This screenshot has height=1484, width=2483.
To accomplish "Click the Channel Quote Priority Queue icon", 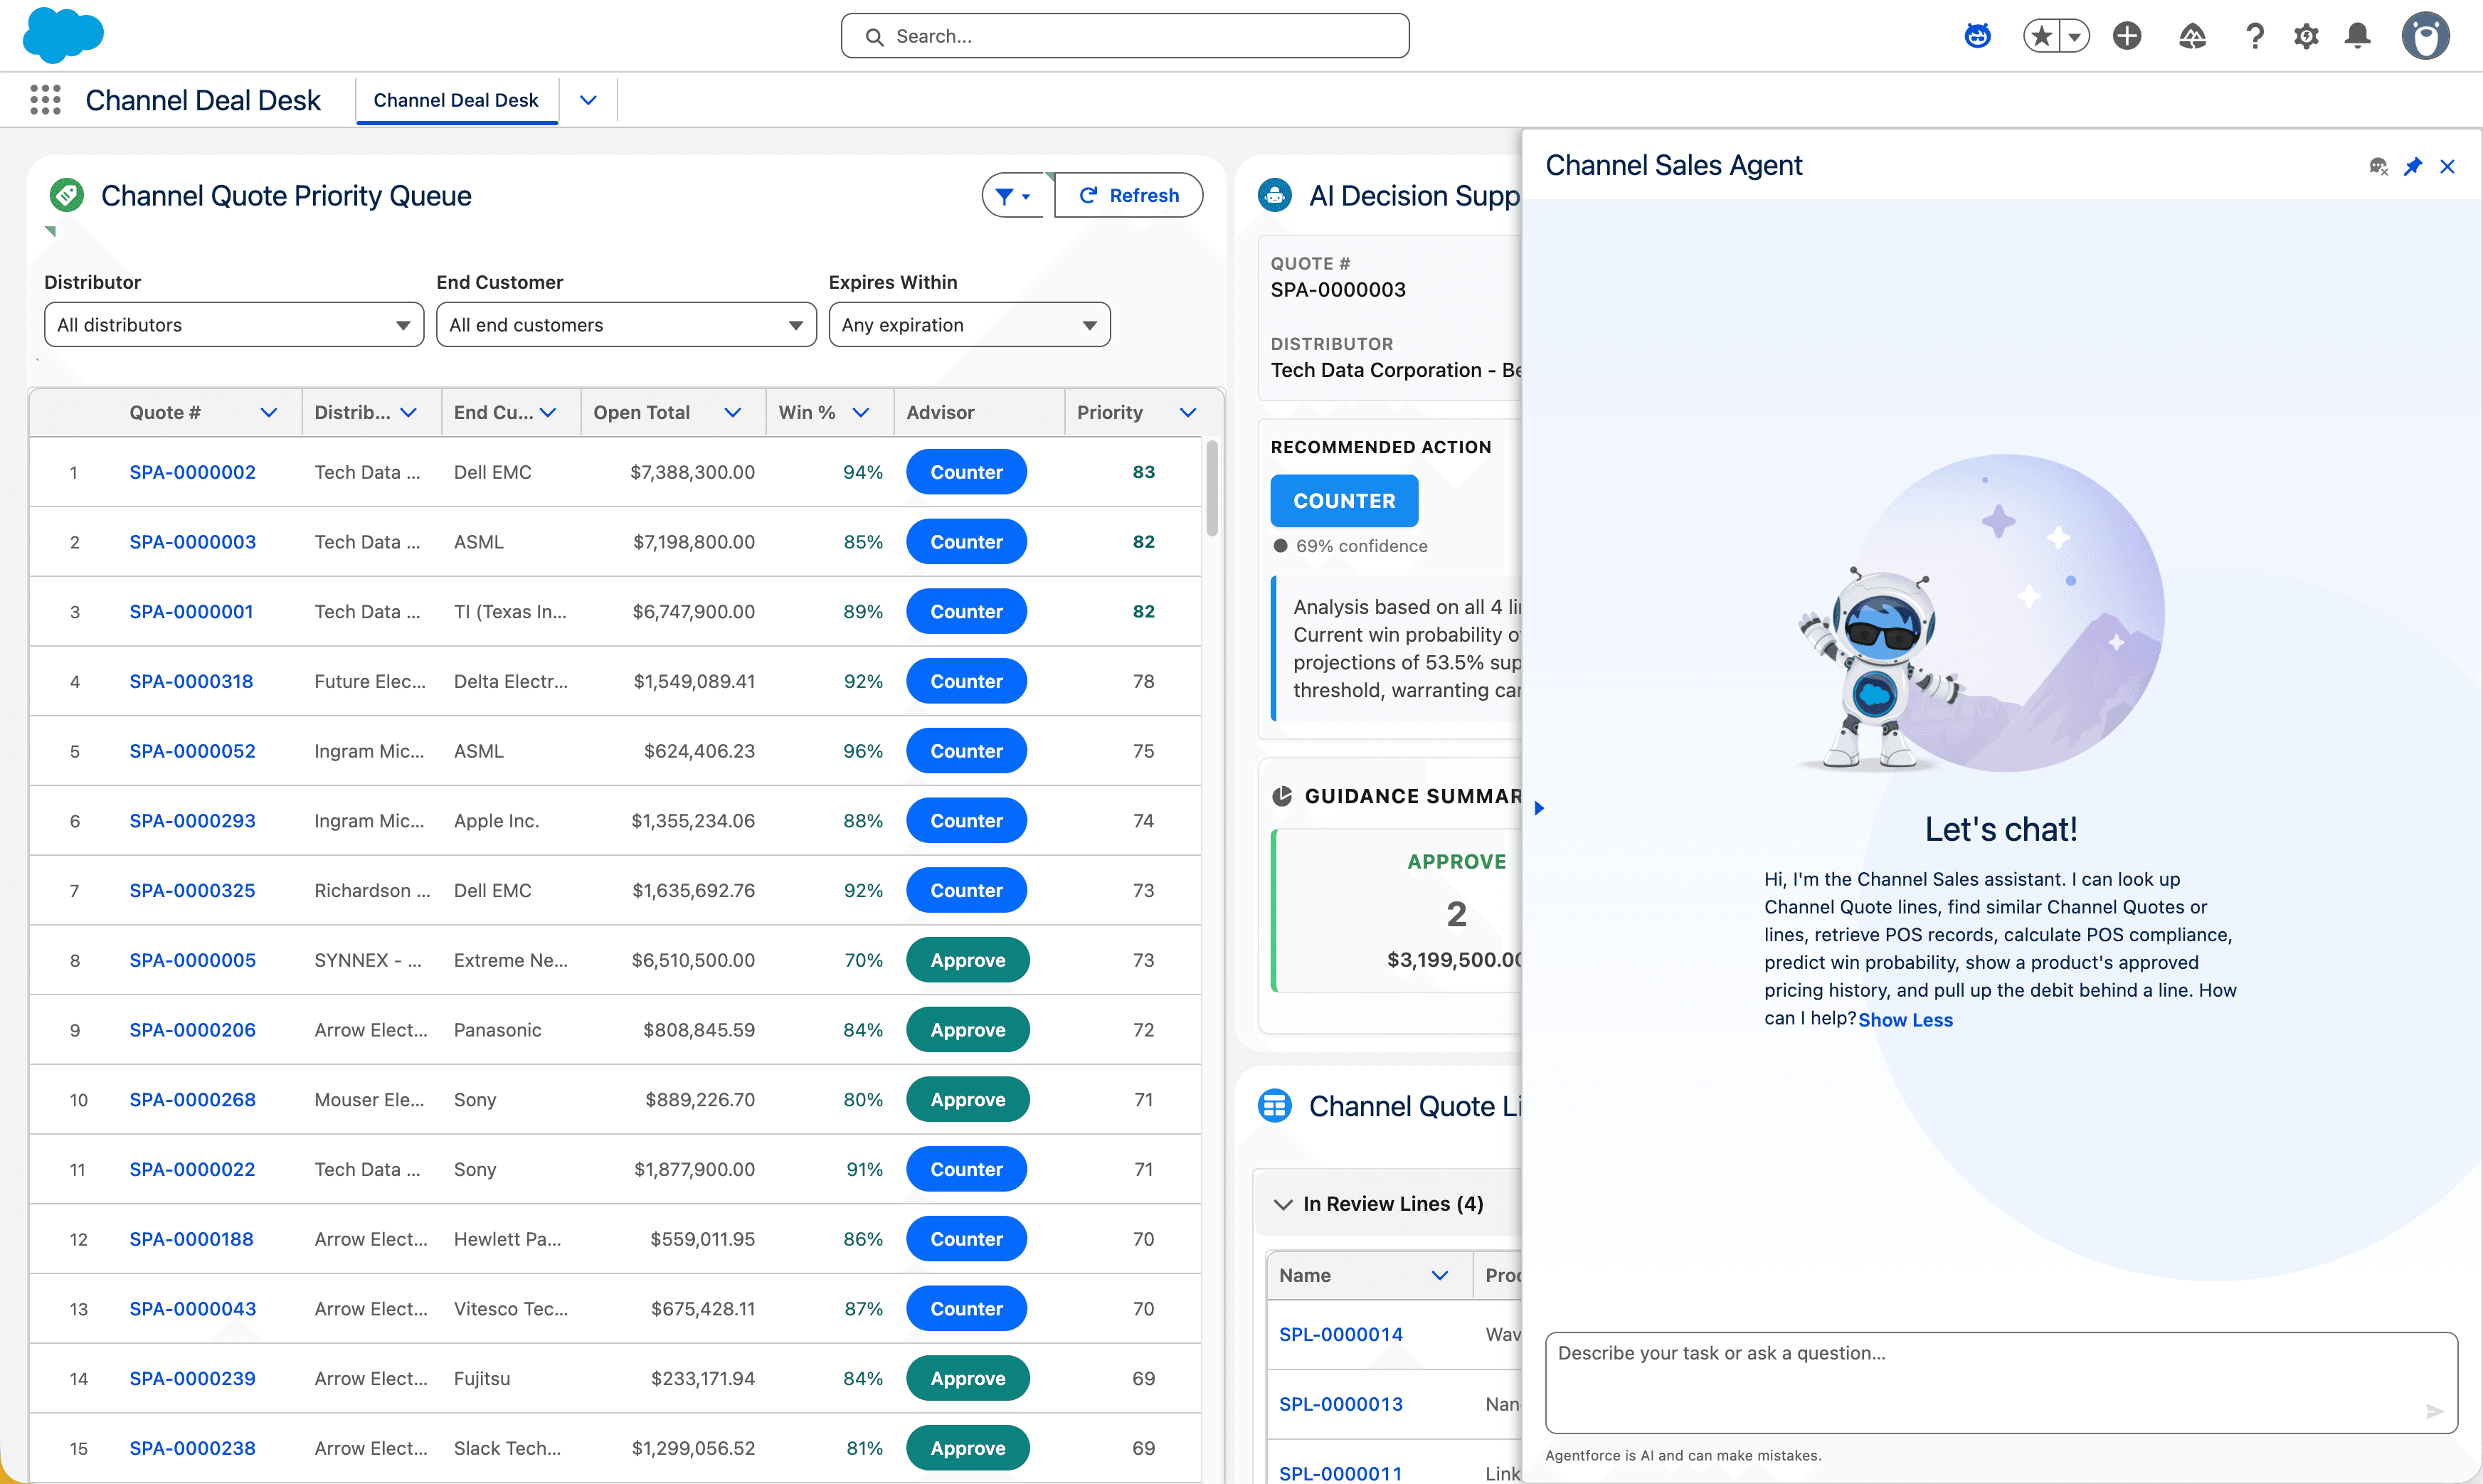I will tap(67, 195).
